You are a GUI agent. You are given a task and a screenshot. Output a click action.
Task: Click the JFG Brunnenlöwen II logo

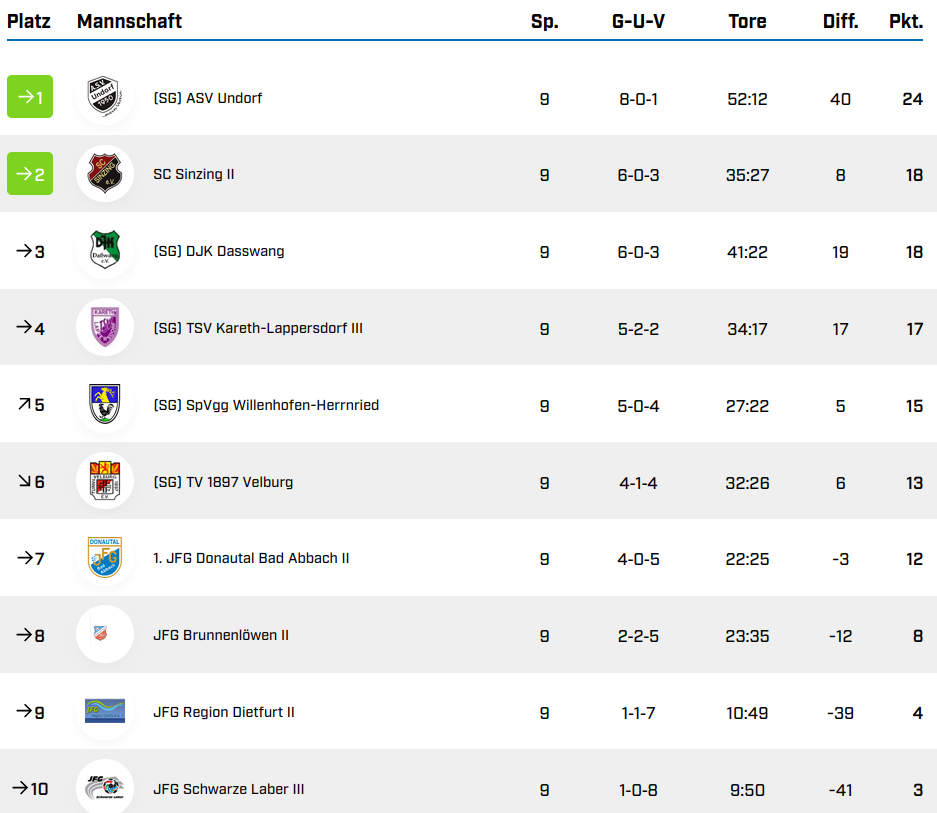104,635
